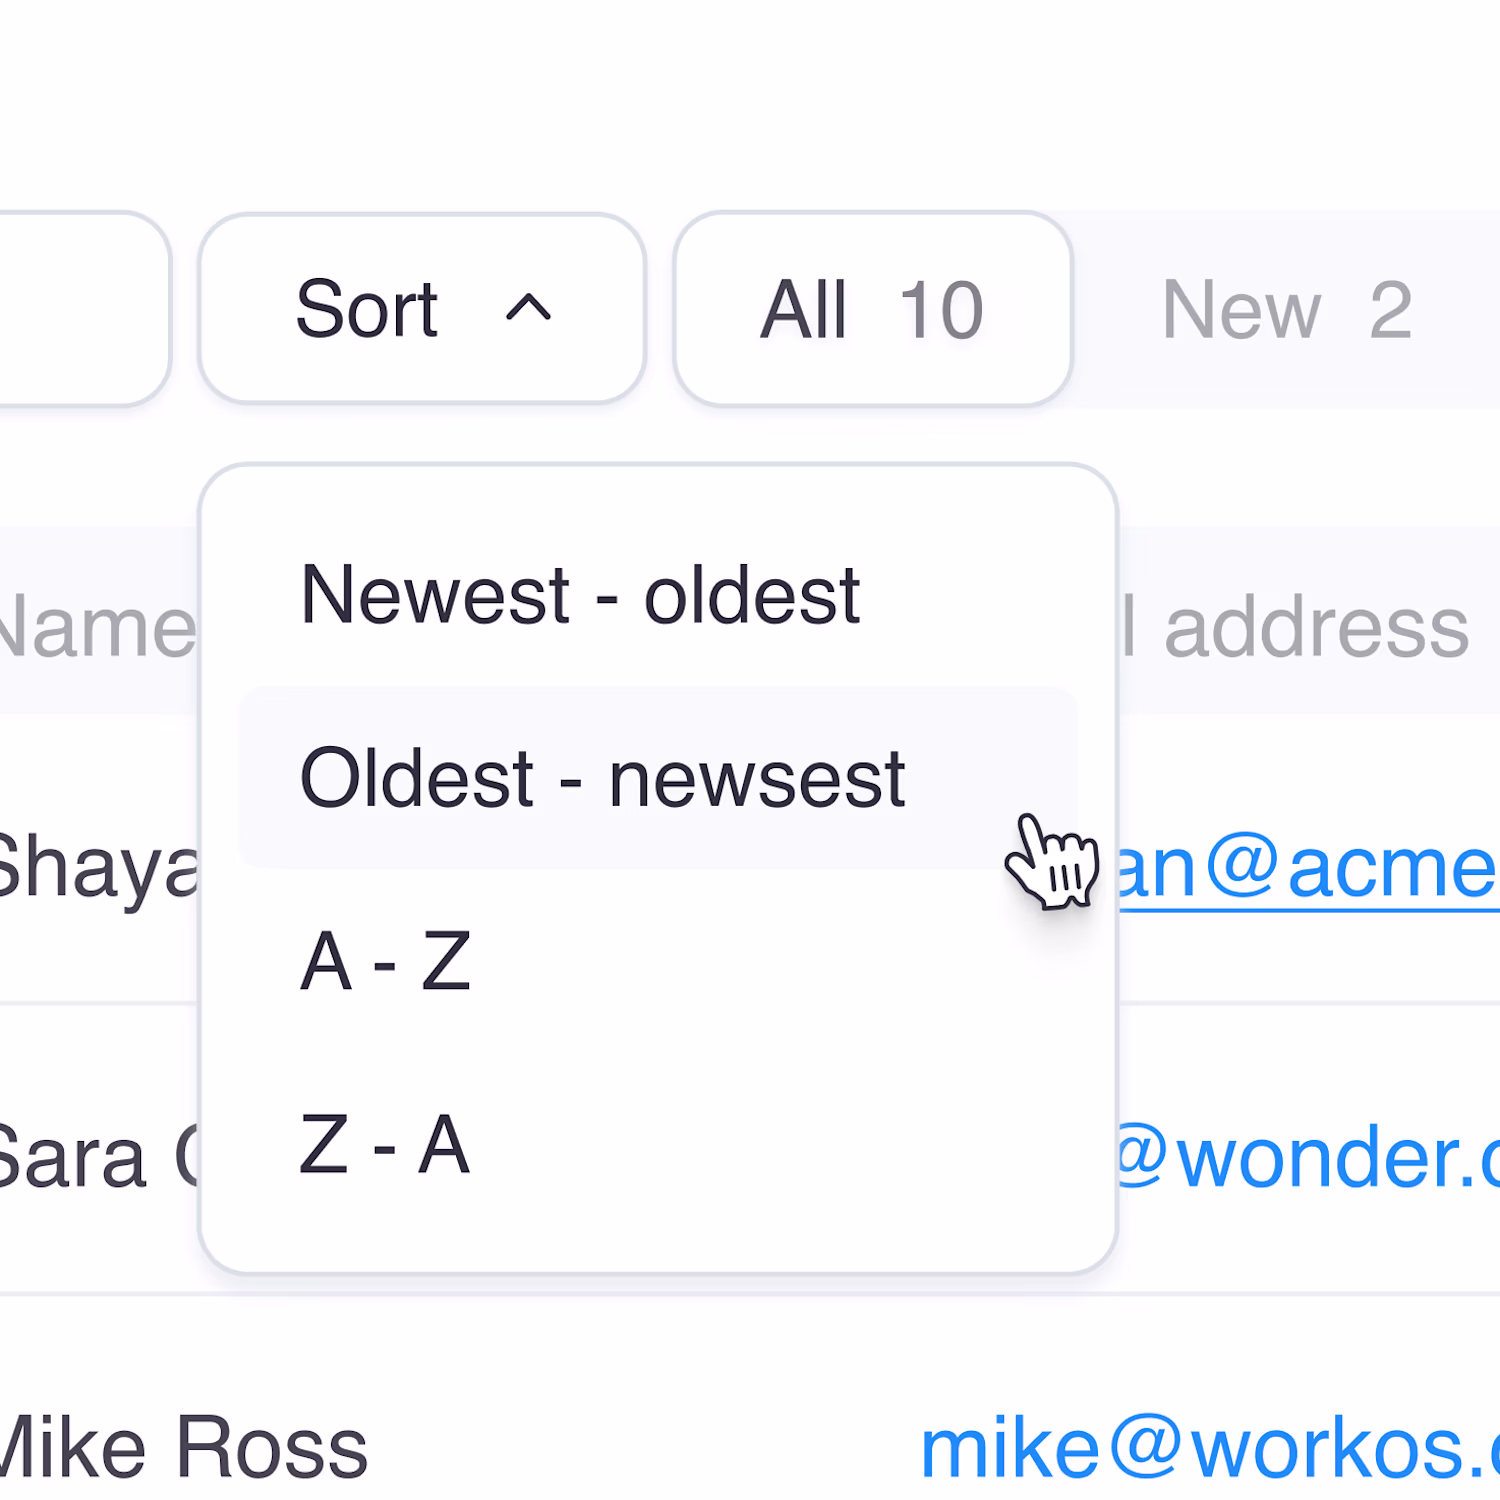Switch to the New tab
This screenshot has height=1500, width=1500.
click(1286, 309)
